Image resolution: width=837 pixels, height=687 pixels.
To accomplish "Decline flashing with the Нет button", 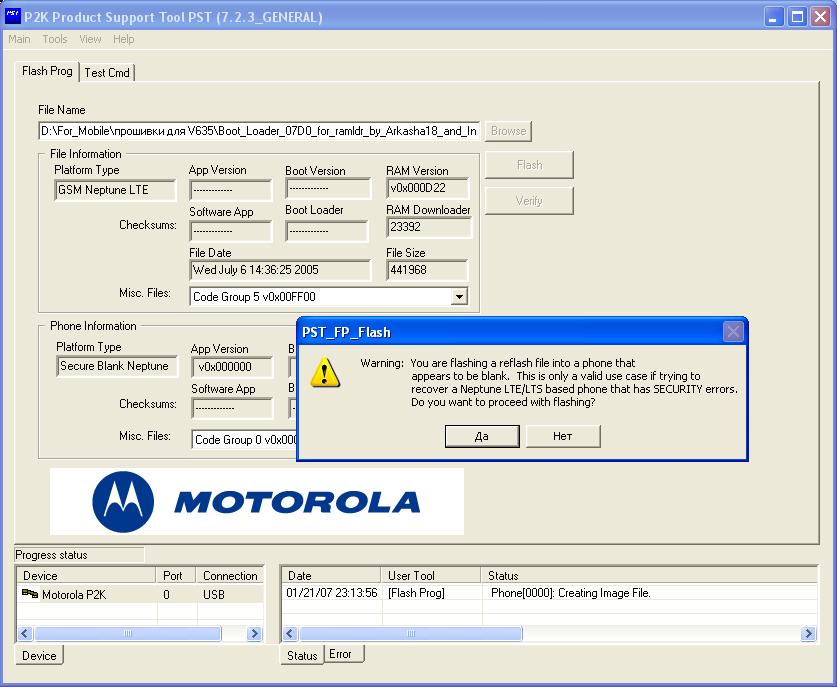I will point(563,436).
